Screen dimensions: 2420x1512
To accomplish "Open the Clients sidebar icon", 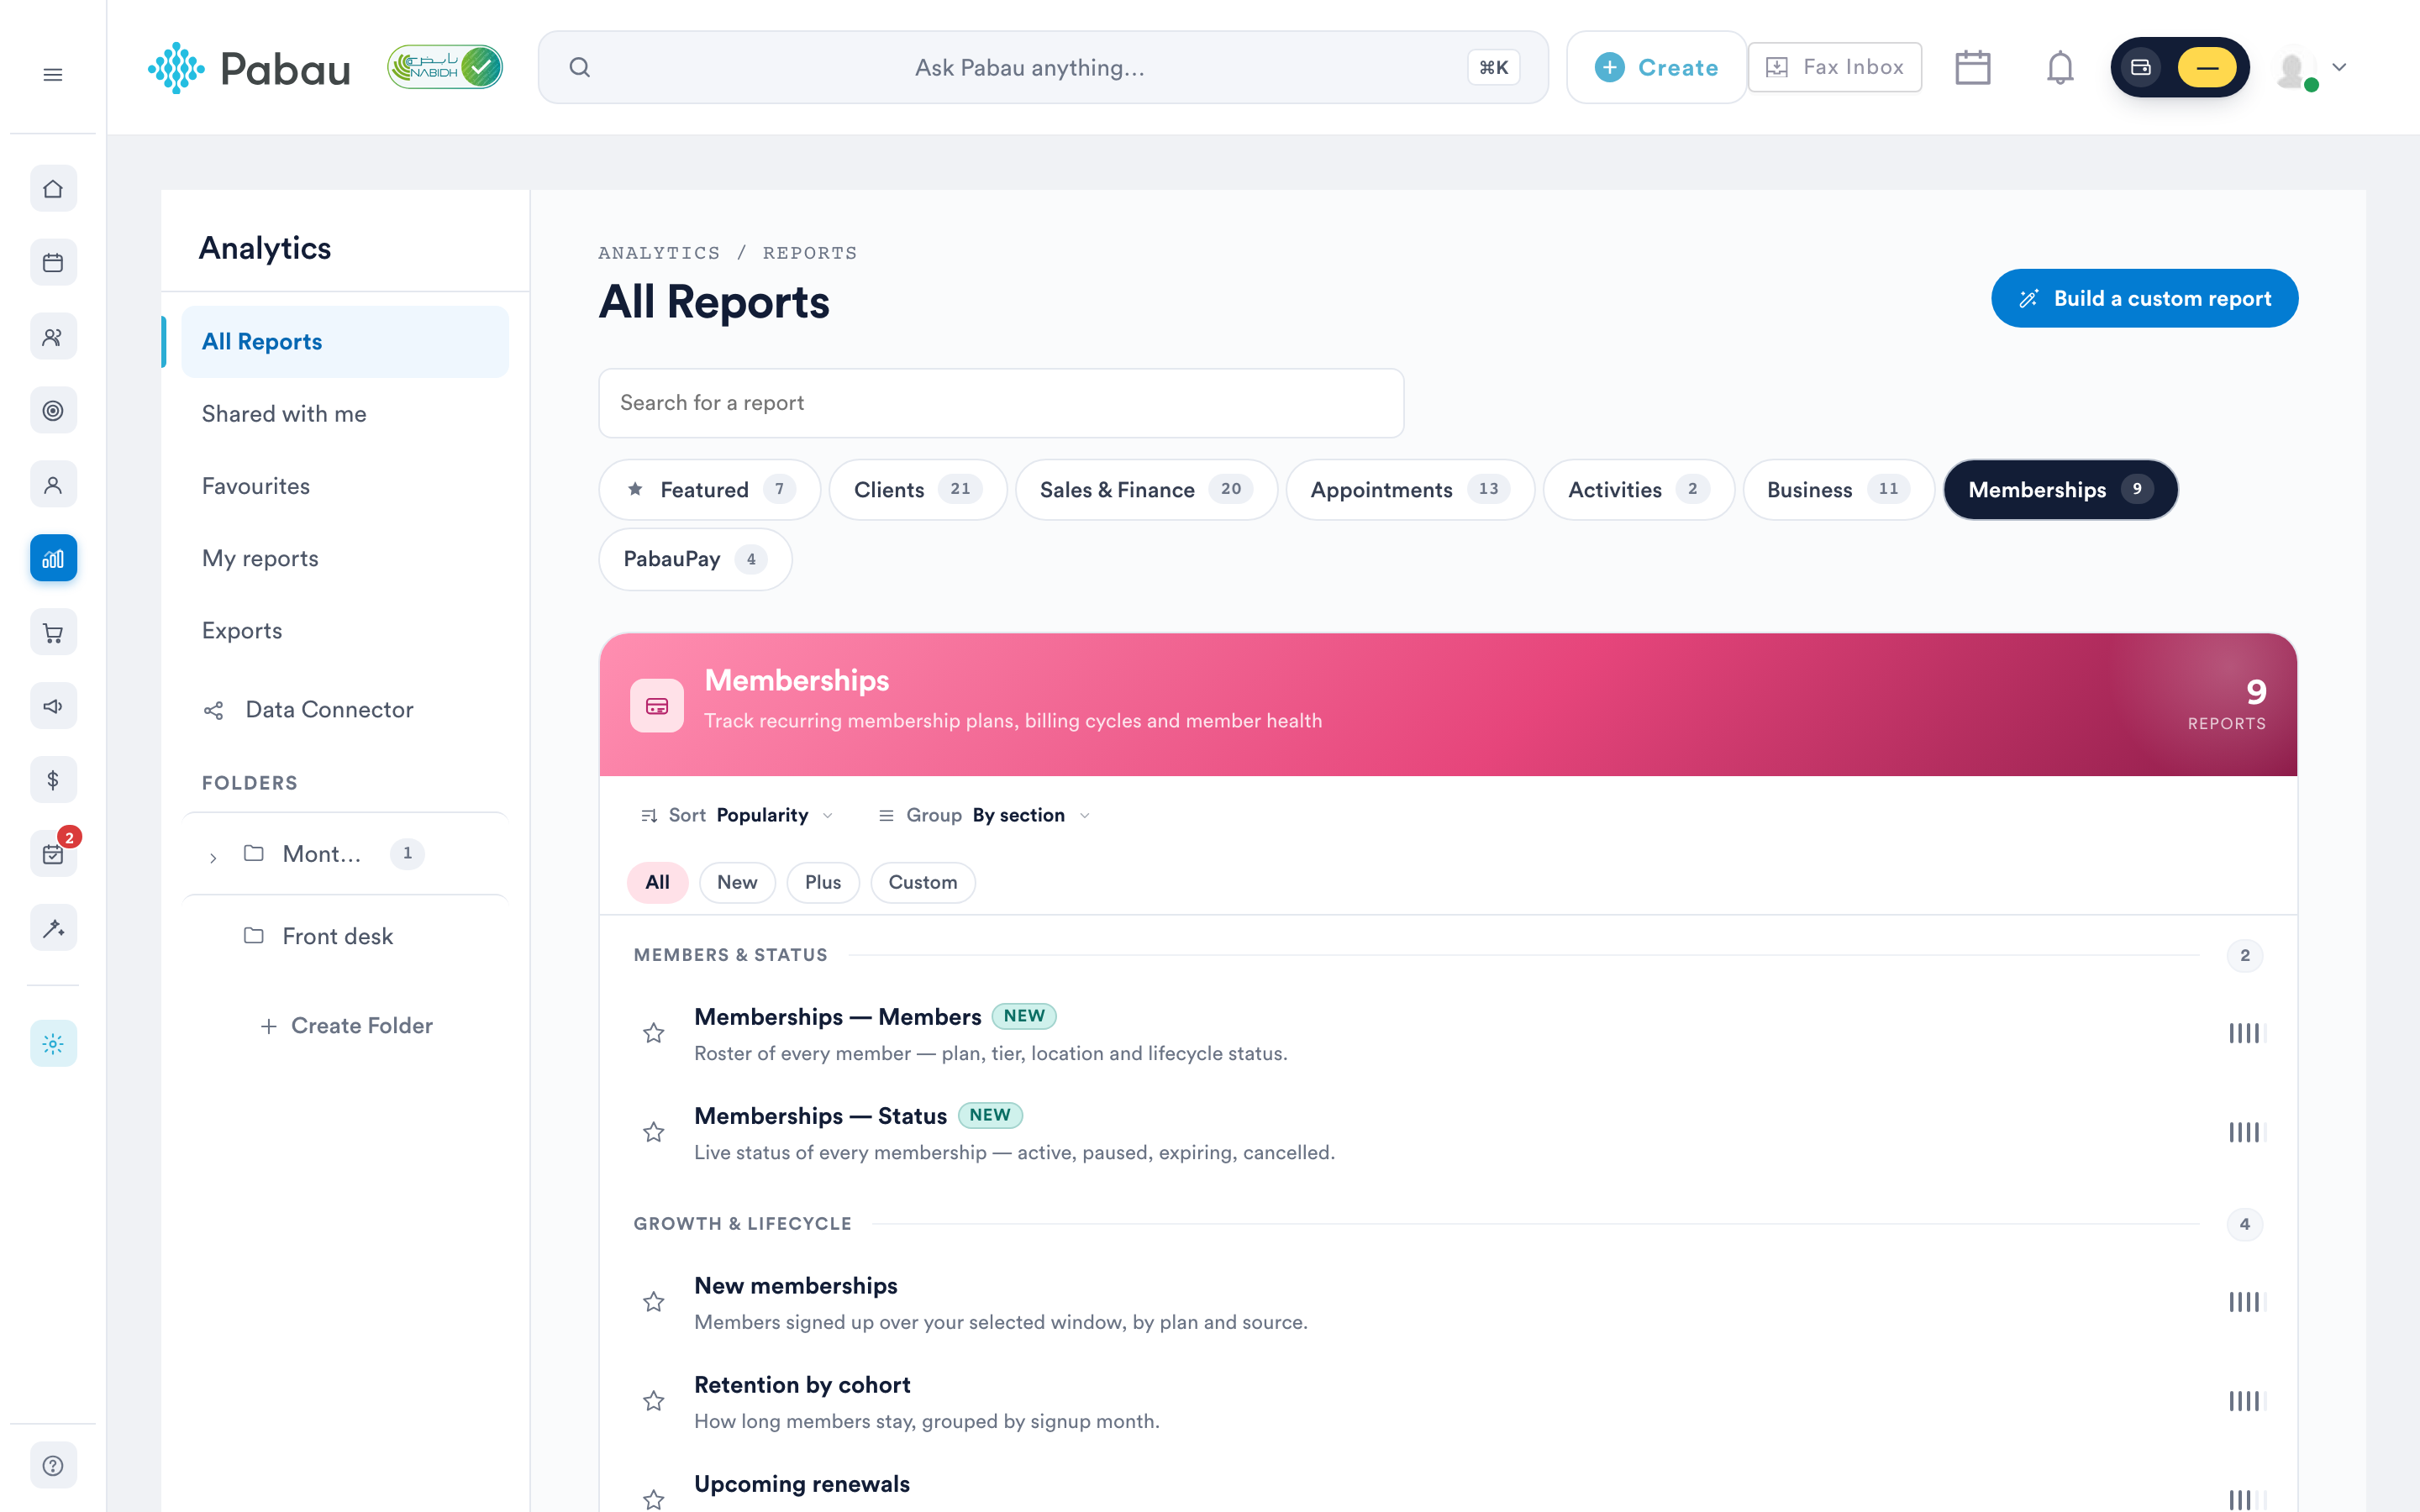I will (53, 336).
